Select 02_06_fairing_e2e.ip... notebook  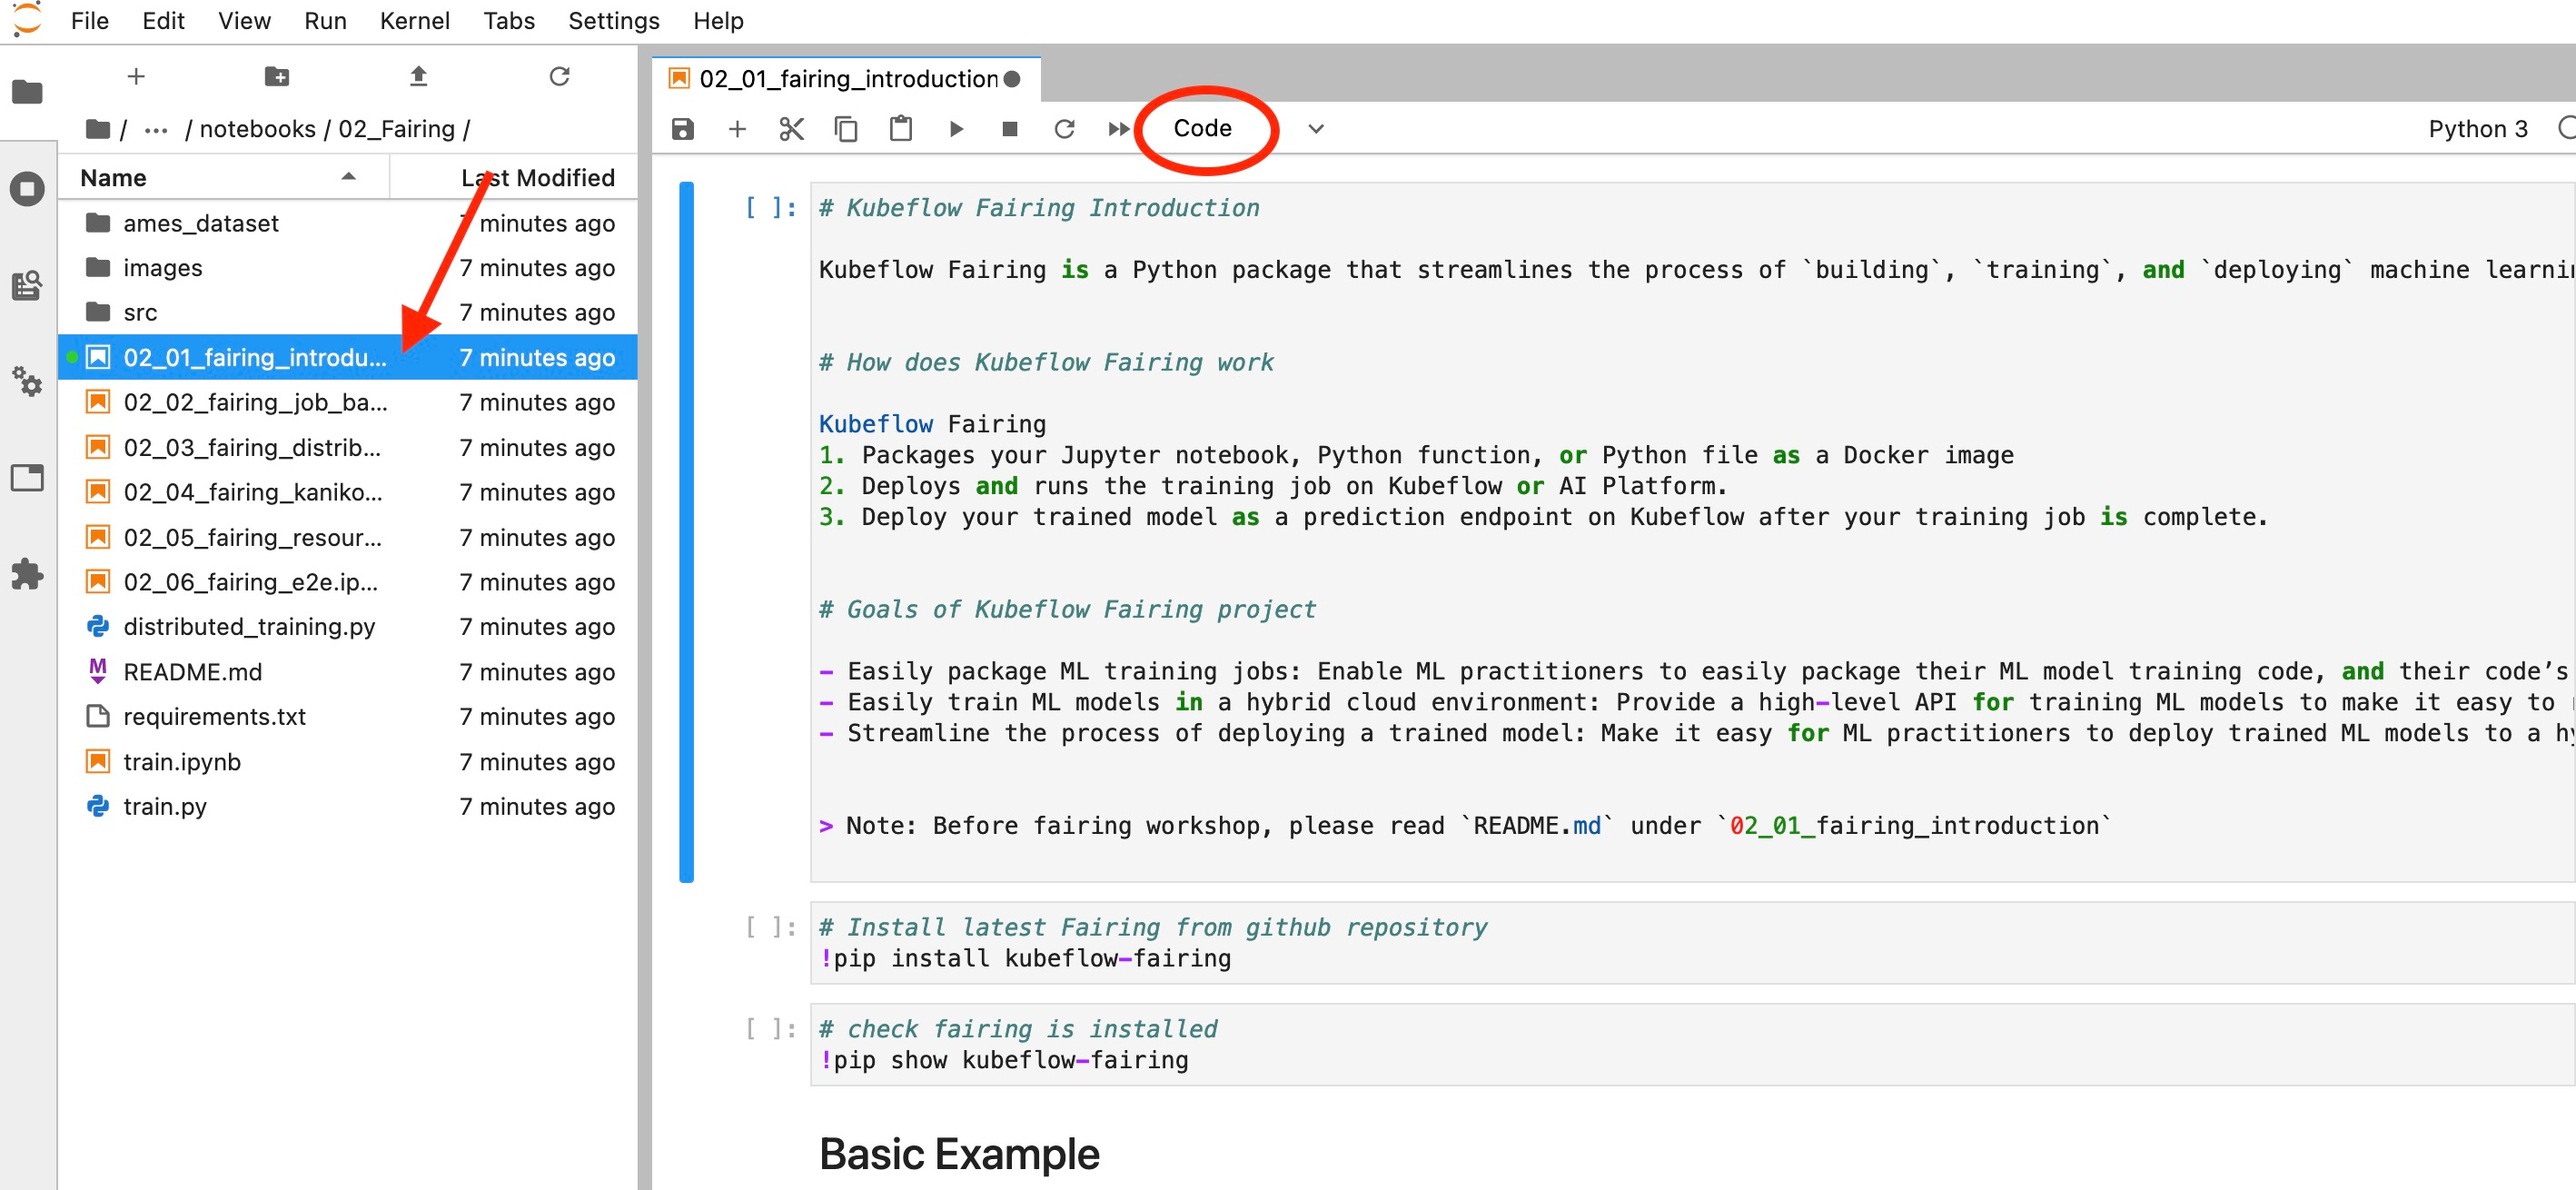[348, 582]
